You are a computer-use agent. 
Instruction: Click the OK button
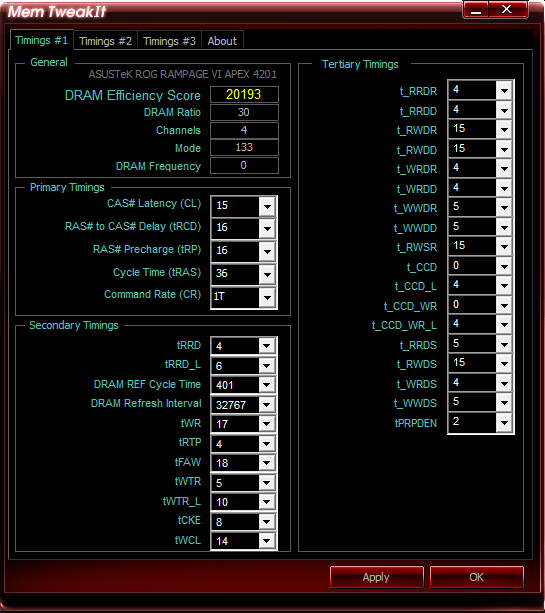(477, 577)
